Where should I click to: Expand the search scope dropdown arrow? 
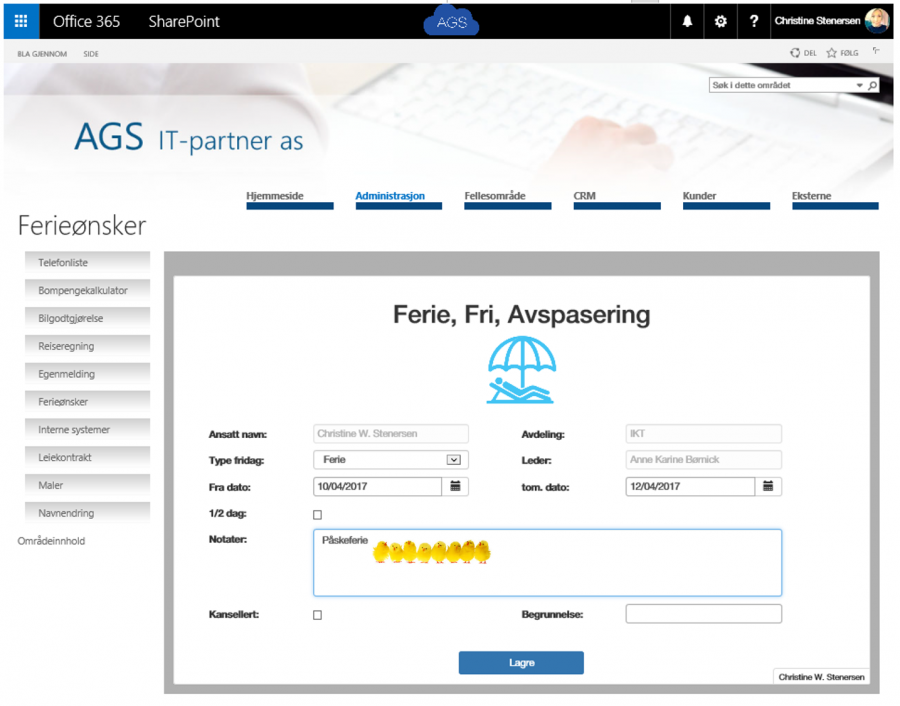[x=859, y=86]
